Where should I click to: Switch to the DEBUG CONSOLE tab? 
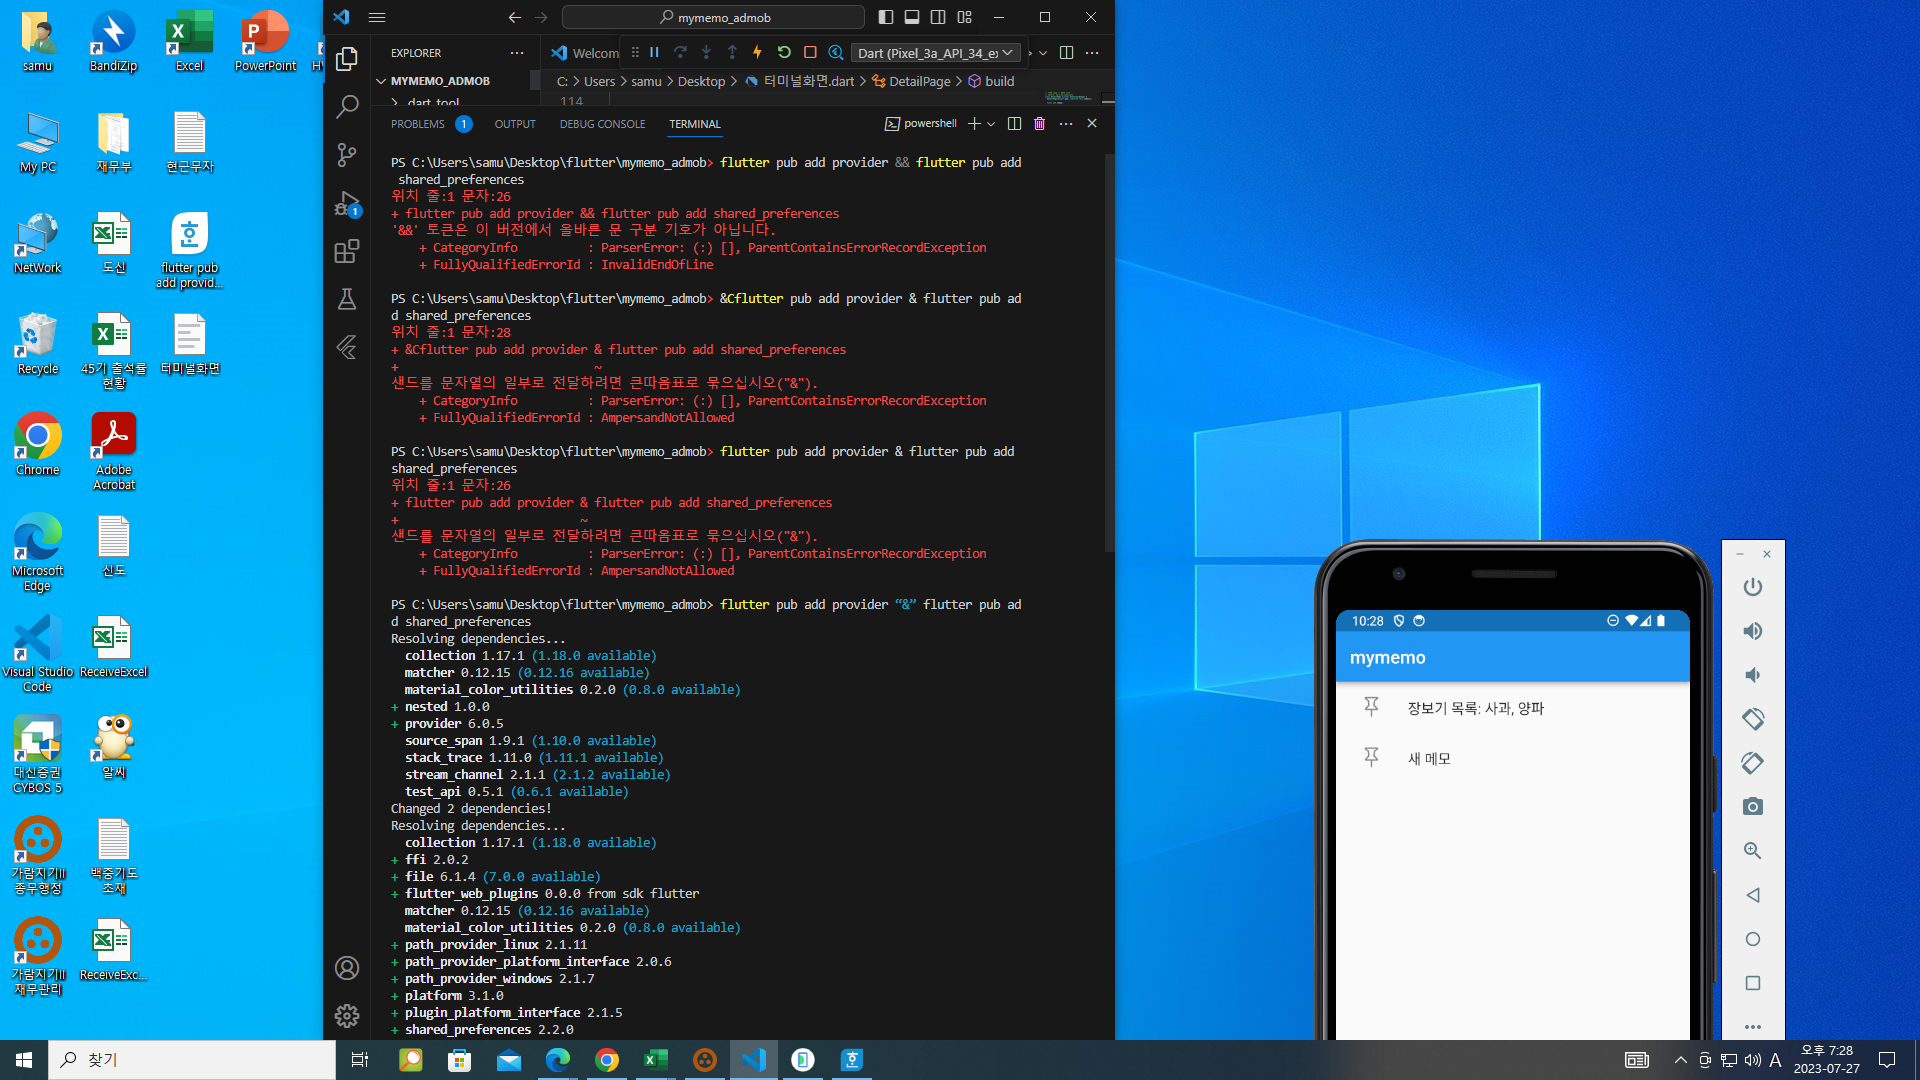click(x=603, y=124)
